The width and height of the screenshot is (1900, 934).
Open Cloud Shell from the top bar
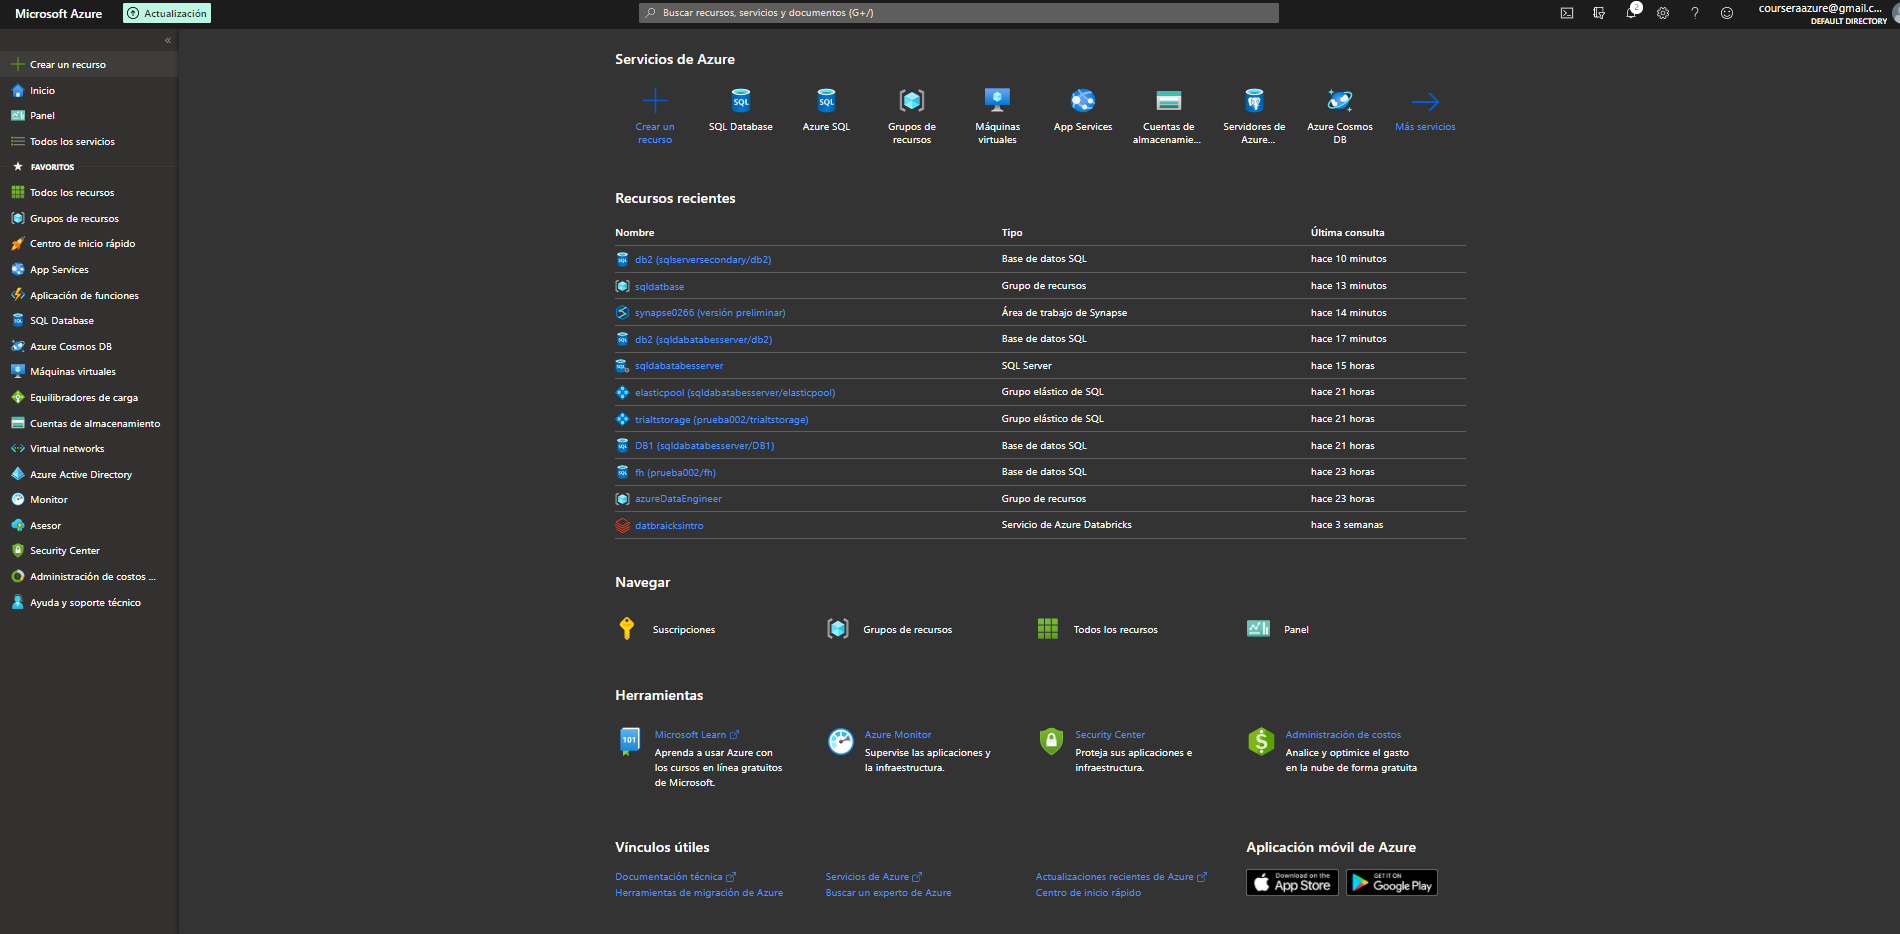point(1567,13)
